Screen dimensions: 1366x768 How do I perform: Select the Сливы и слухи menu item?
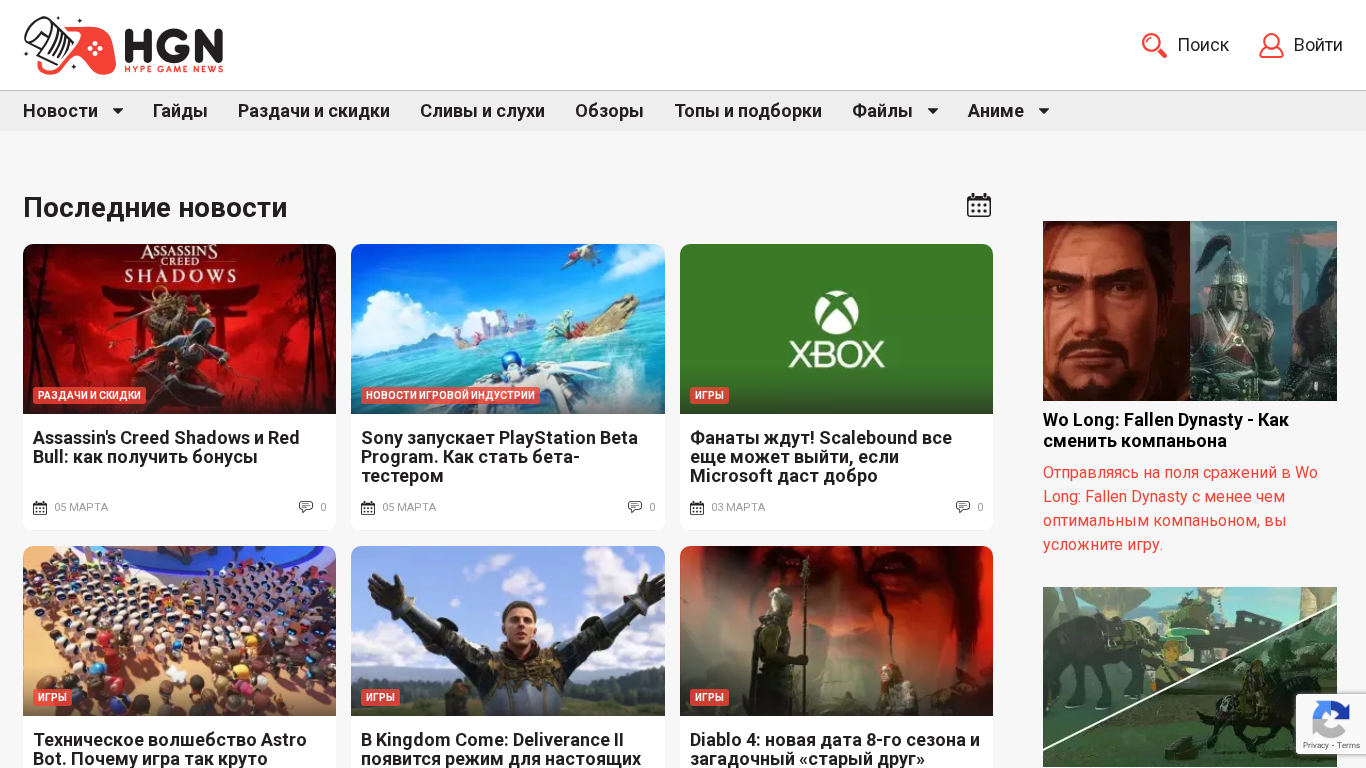point(482,111)
